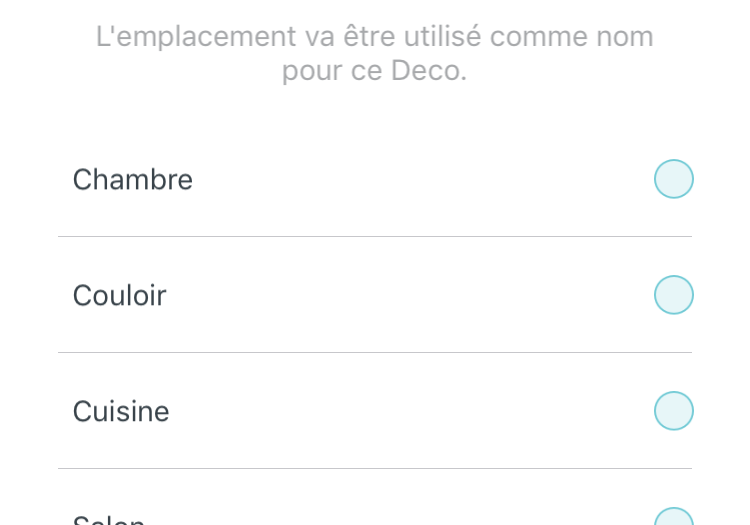Tap the Couloir text label

point(120,296)
